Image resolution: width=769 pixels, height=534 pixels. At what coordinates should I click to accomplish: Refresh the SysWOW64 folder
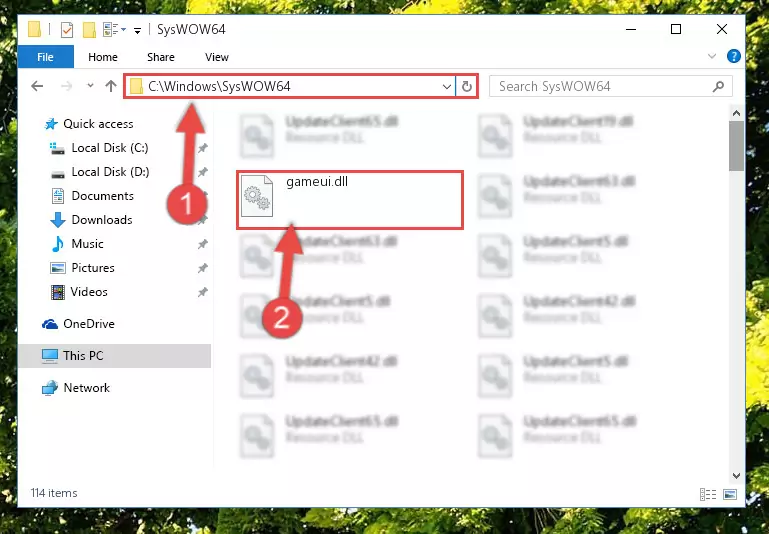tap(466, 87)
